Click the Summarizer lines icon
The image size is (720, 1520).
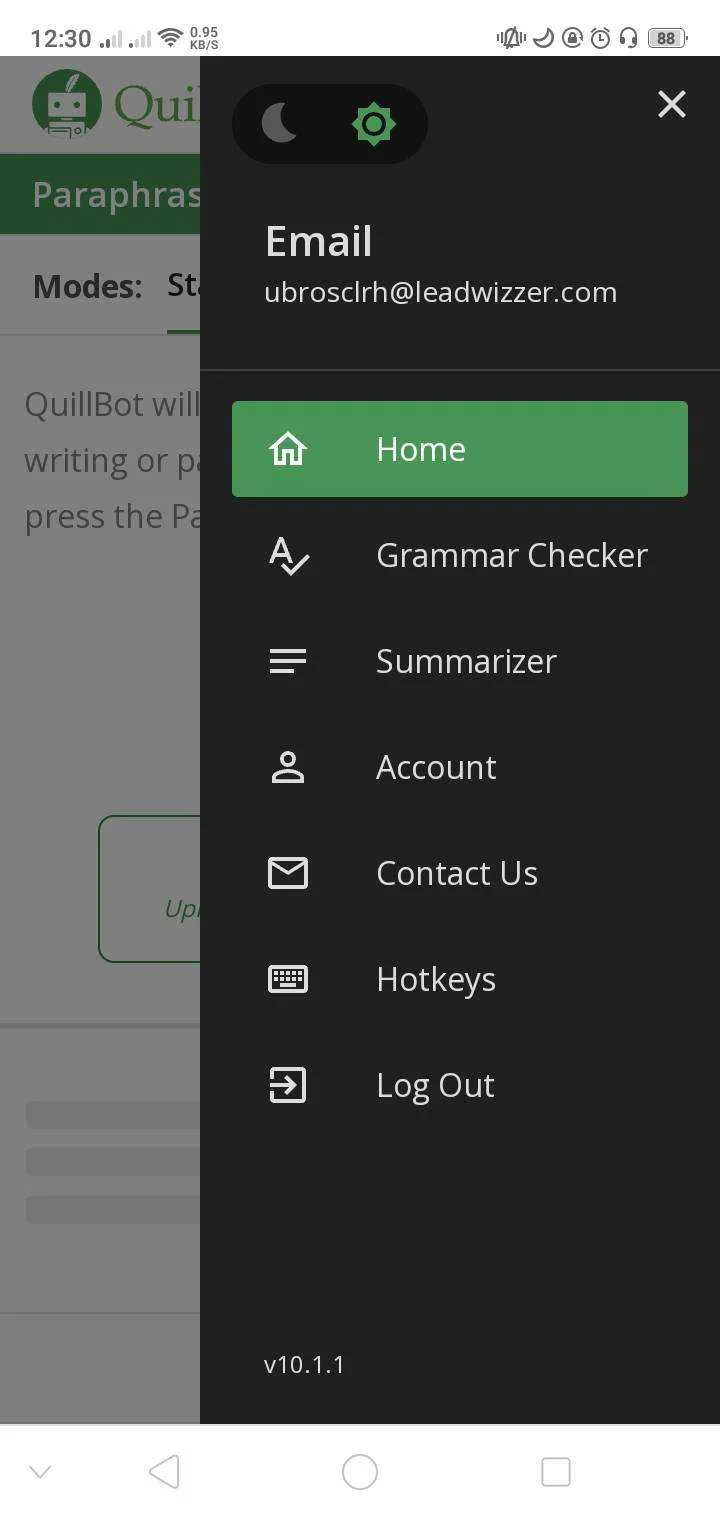(x=288, y=661)
